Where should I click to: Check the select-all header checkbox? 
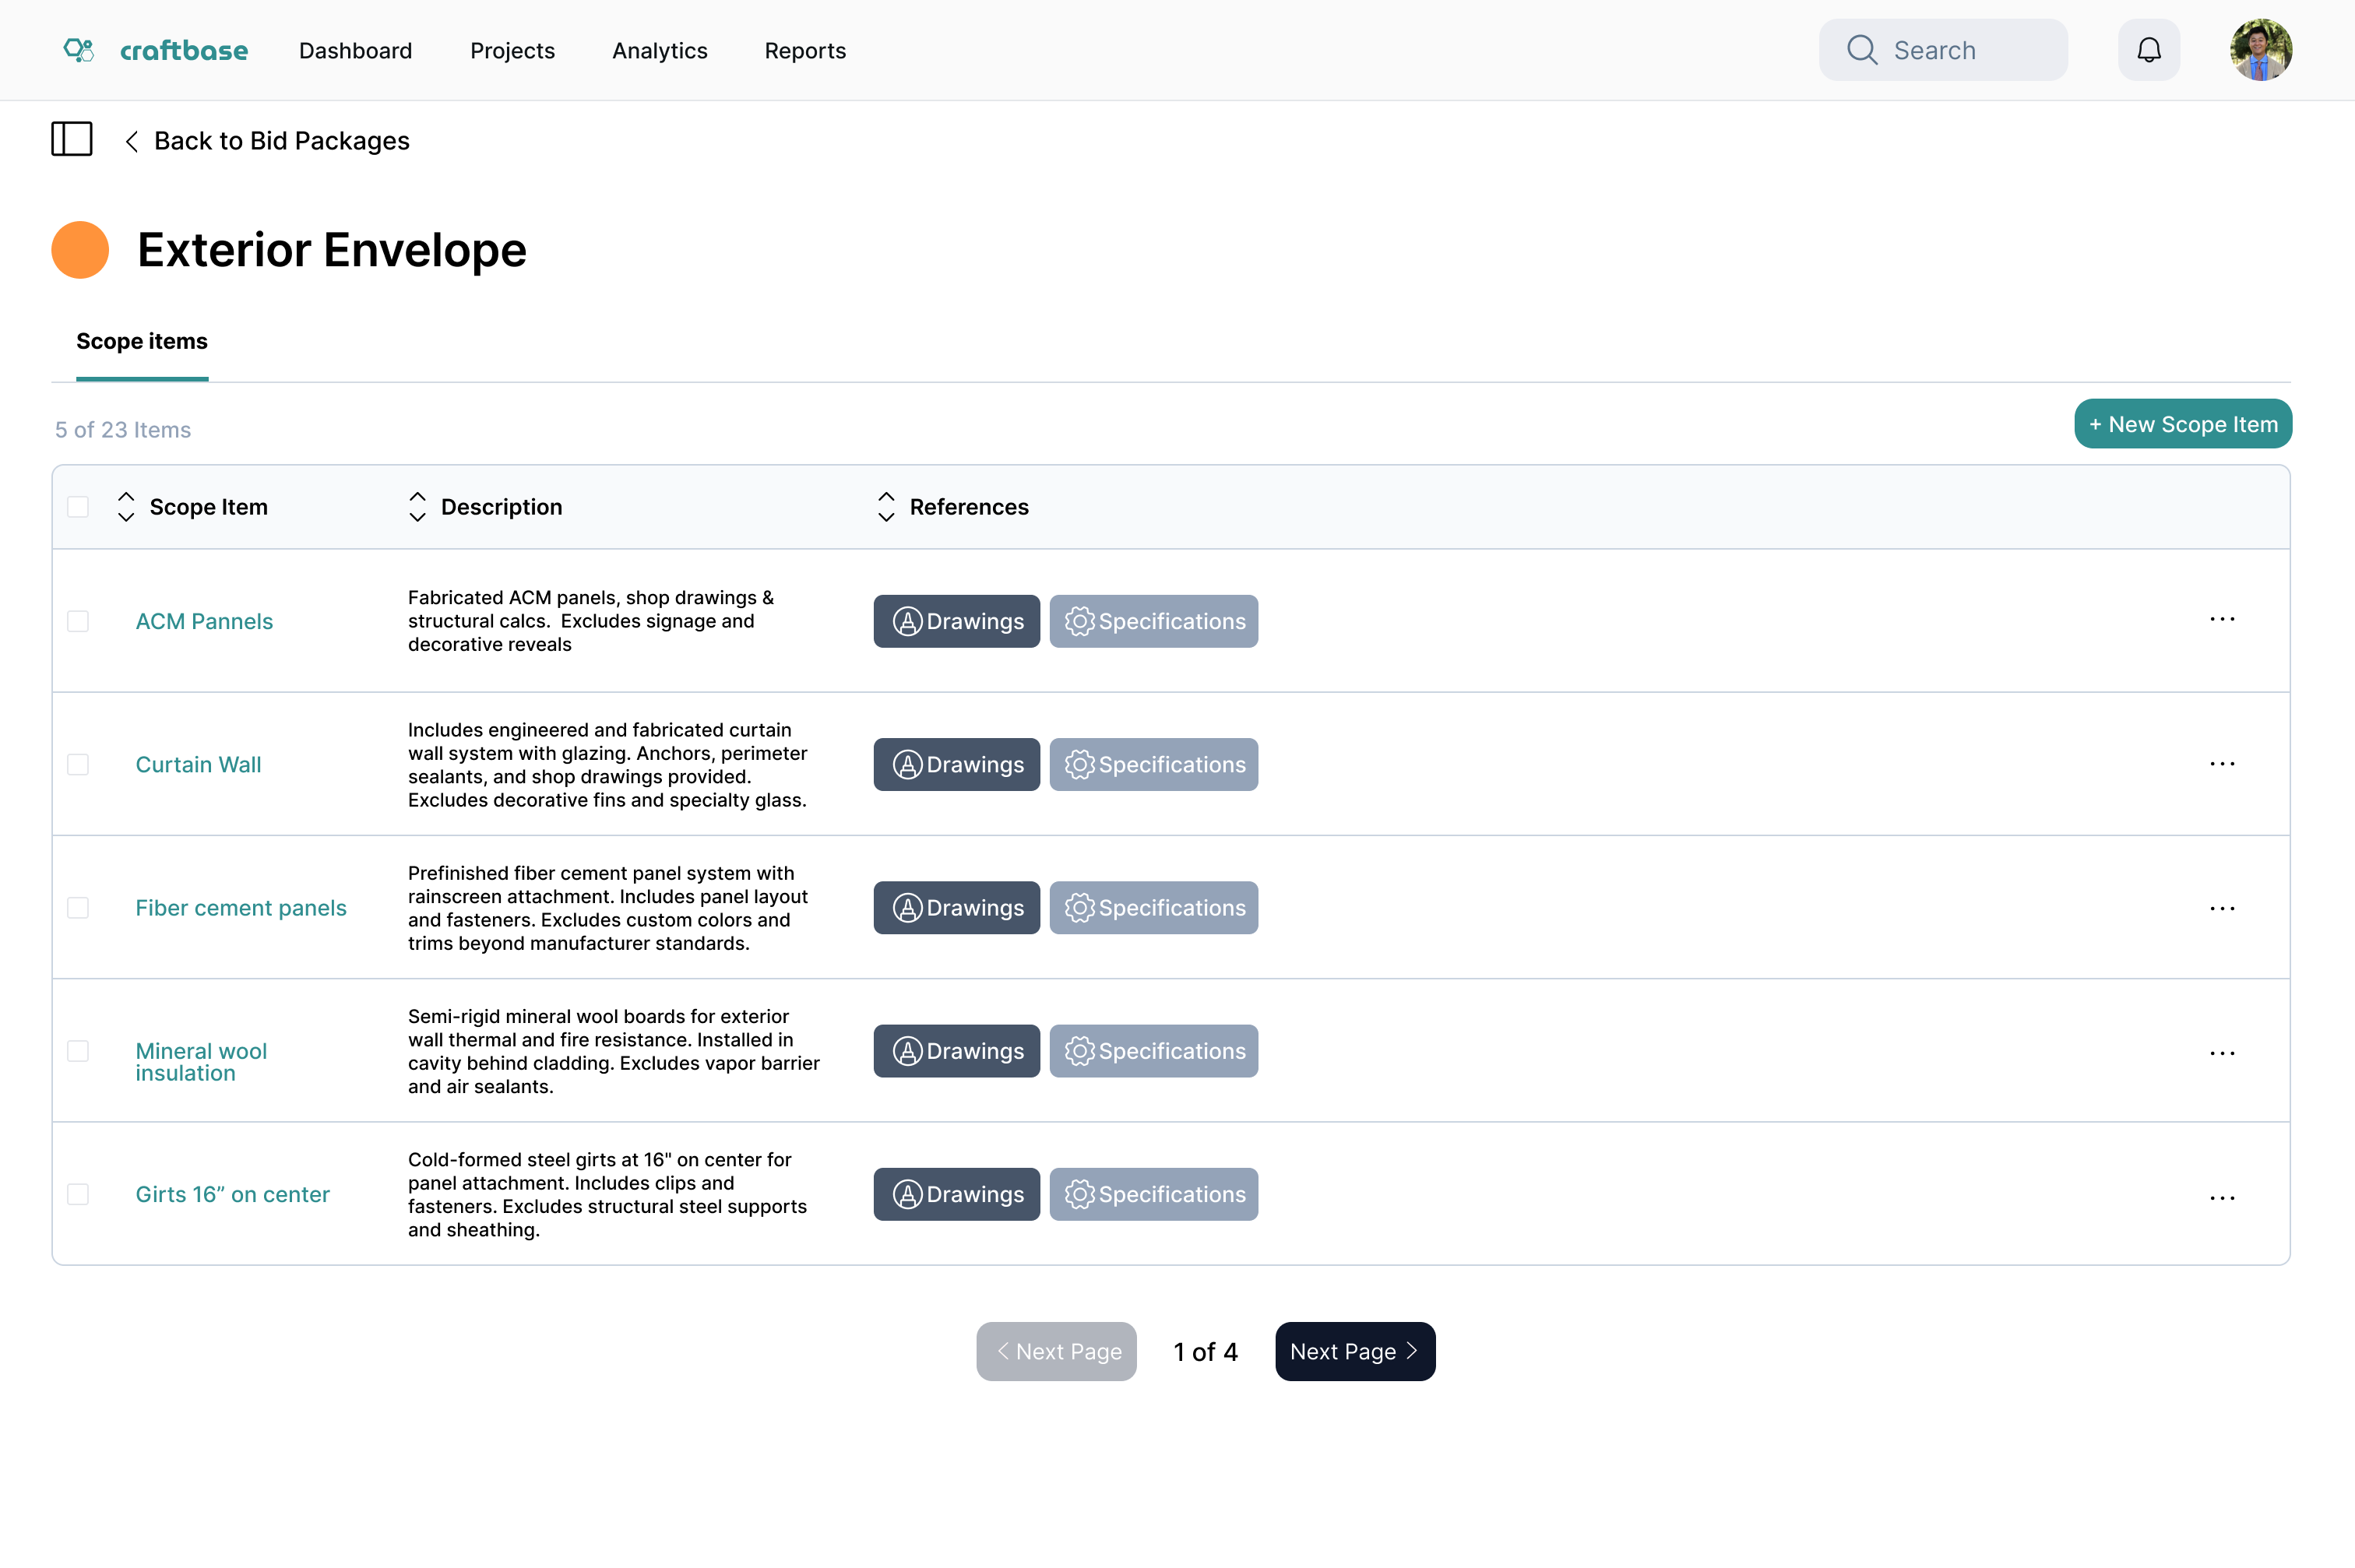[78, 507]
